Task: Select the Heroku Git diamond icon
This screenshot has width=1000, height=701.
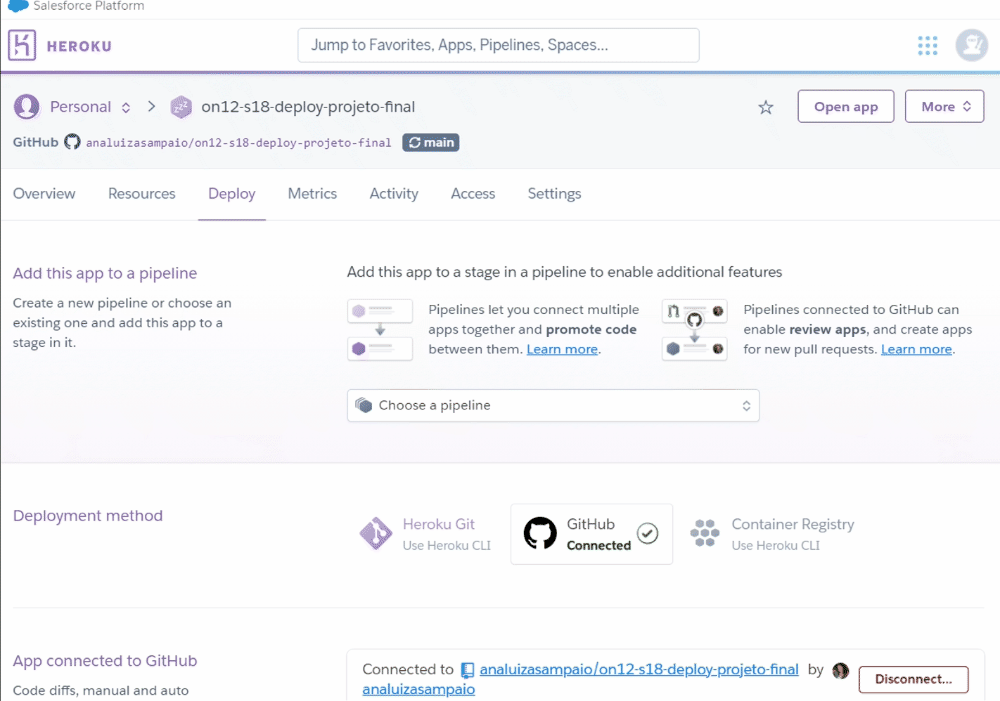Action: click(376, 533)
